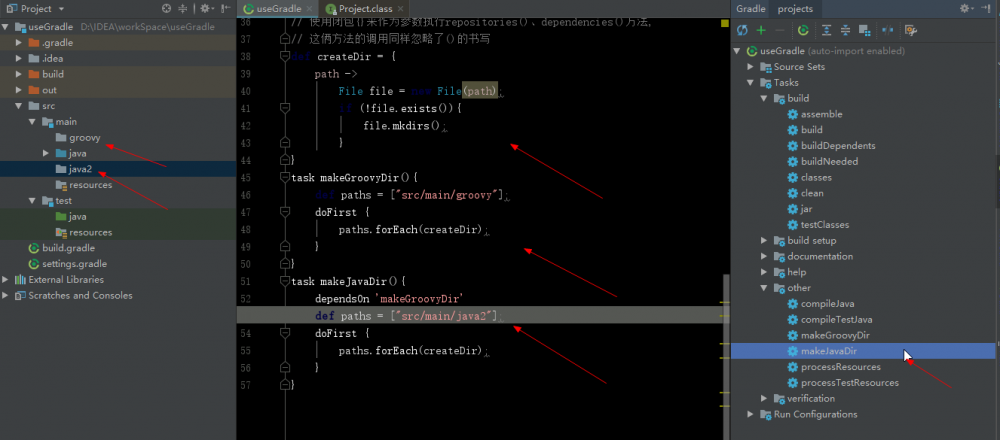Expand External Libraries node
The image size is (1000, 440).
pyautogui.click(x=5, y=279)
